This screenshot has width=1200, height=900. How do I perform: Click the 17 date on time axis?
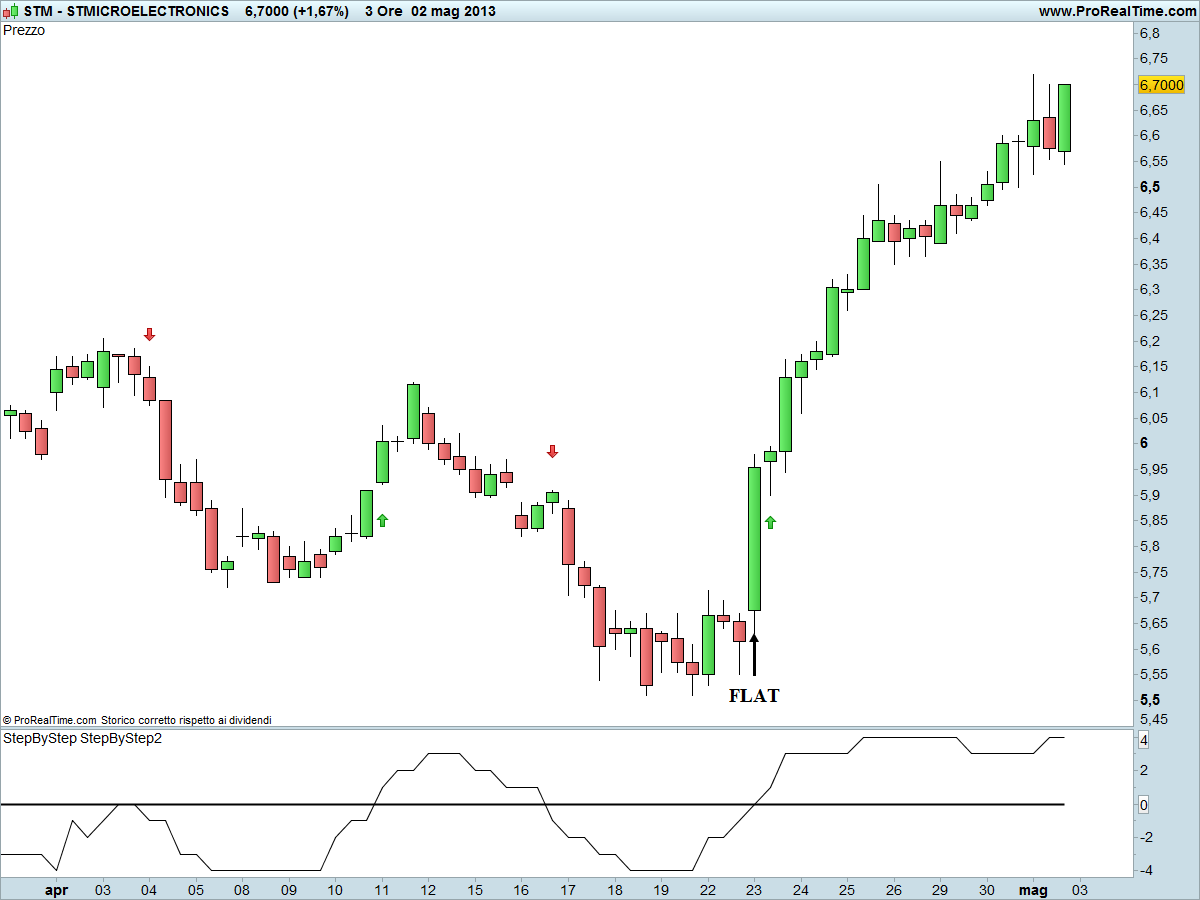pos(568,888)
